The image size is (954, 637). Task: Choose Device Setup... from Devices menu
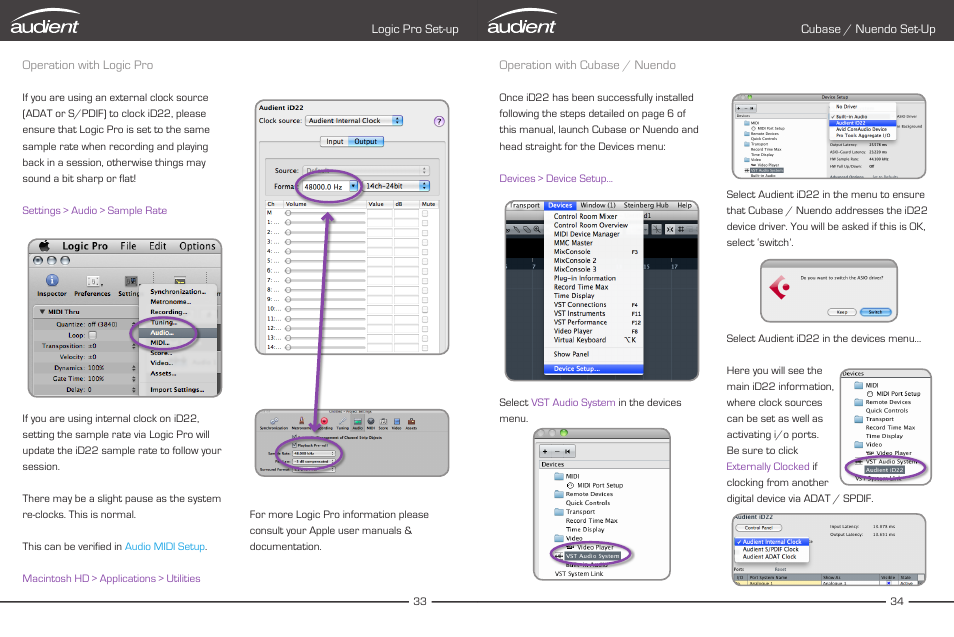(593, 369)
